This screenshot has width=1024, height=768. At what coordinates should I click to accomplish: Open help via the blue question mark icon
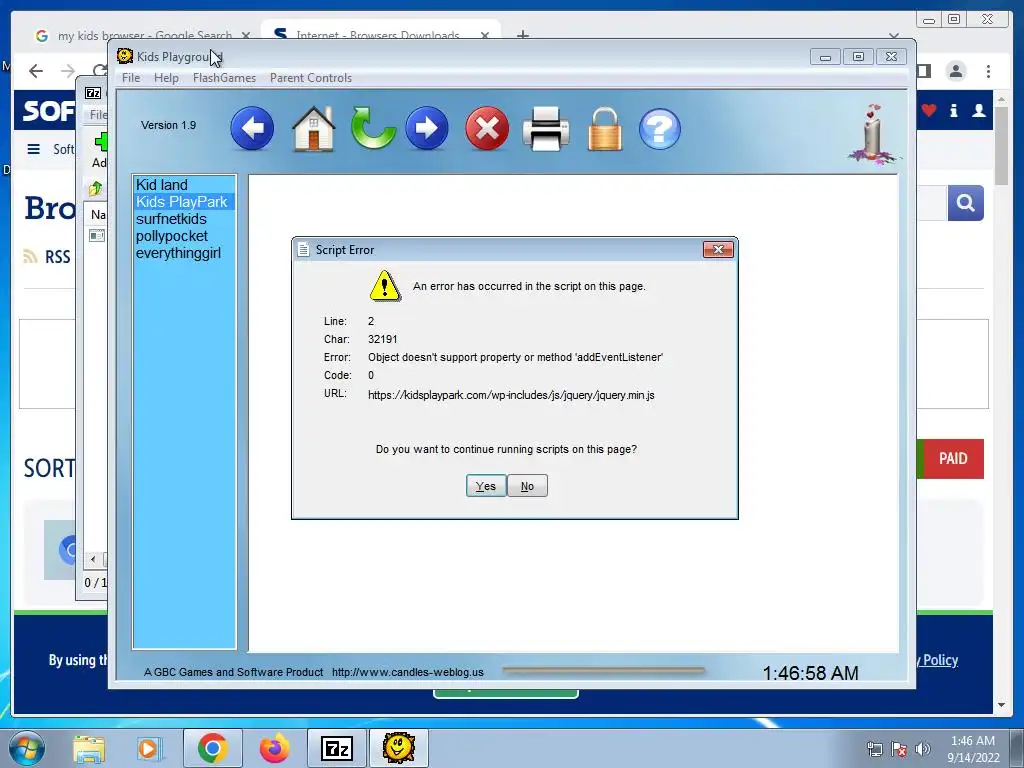click(x=660, y=129)
